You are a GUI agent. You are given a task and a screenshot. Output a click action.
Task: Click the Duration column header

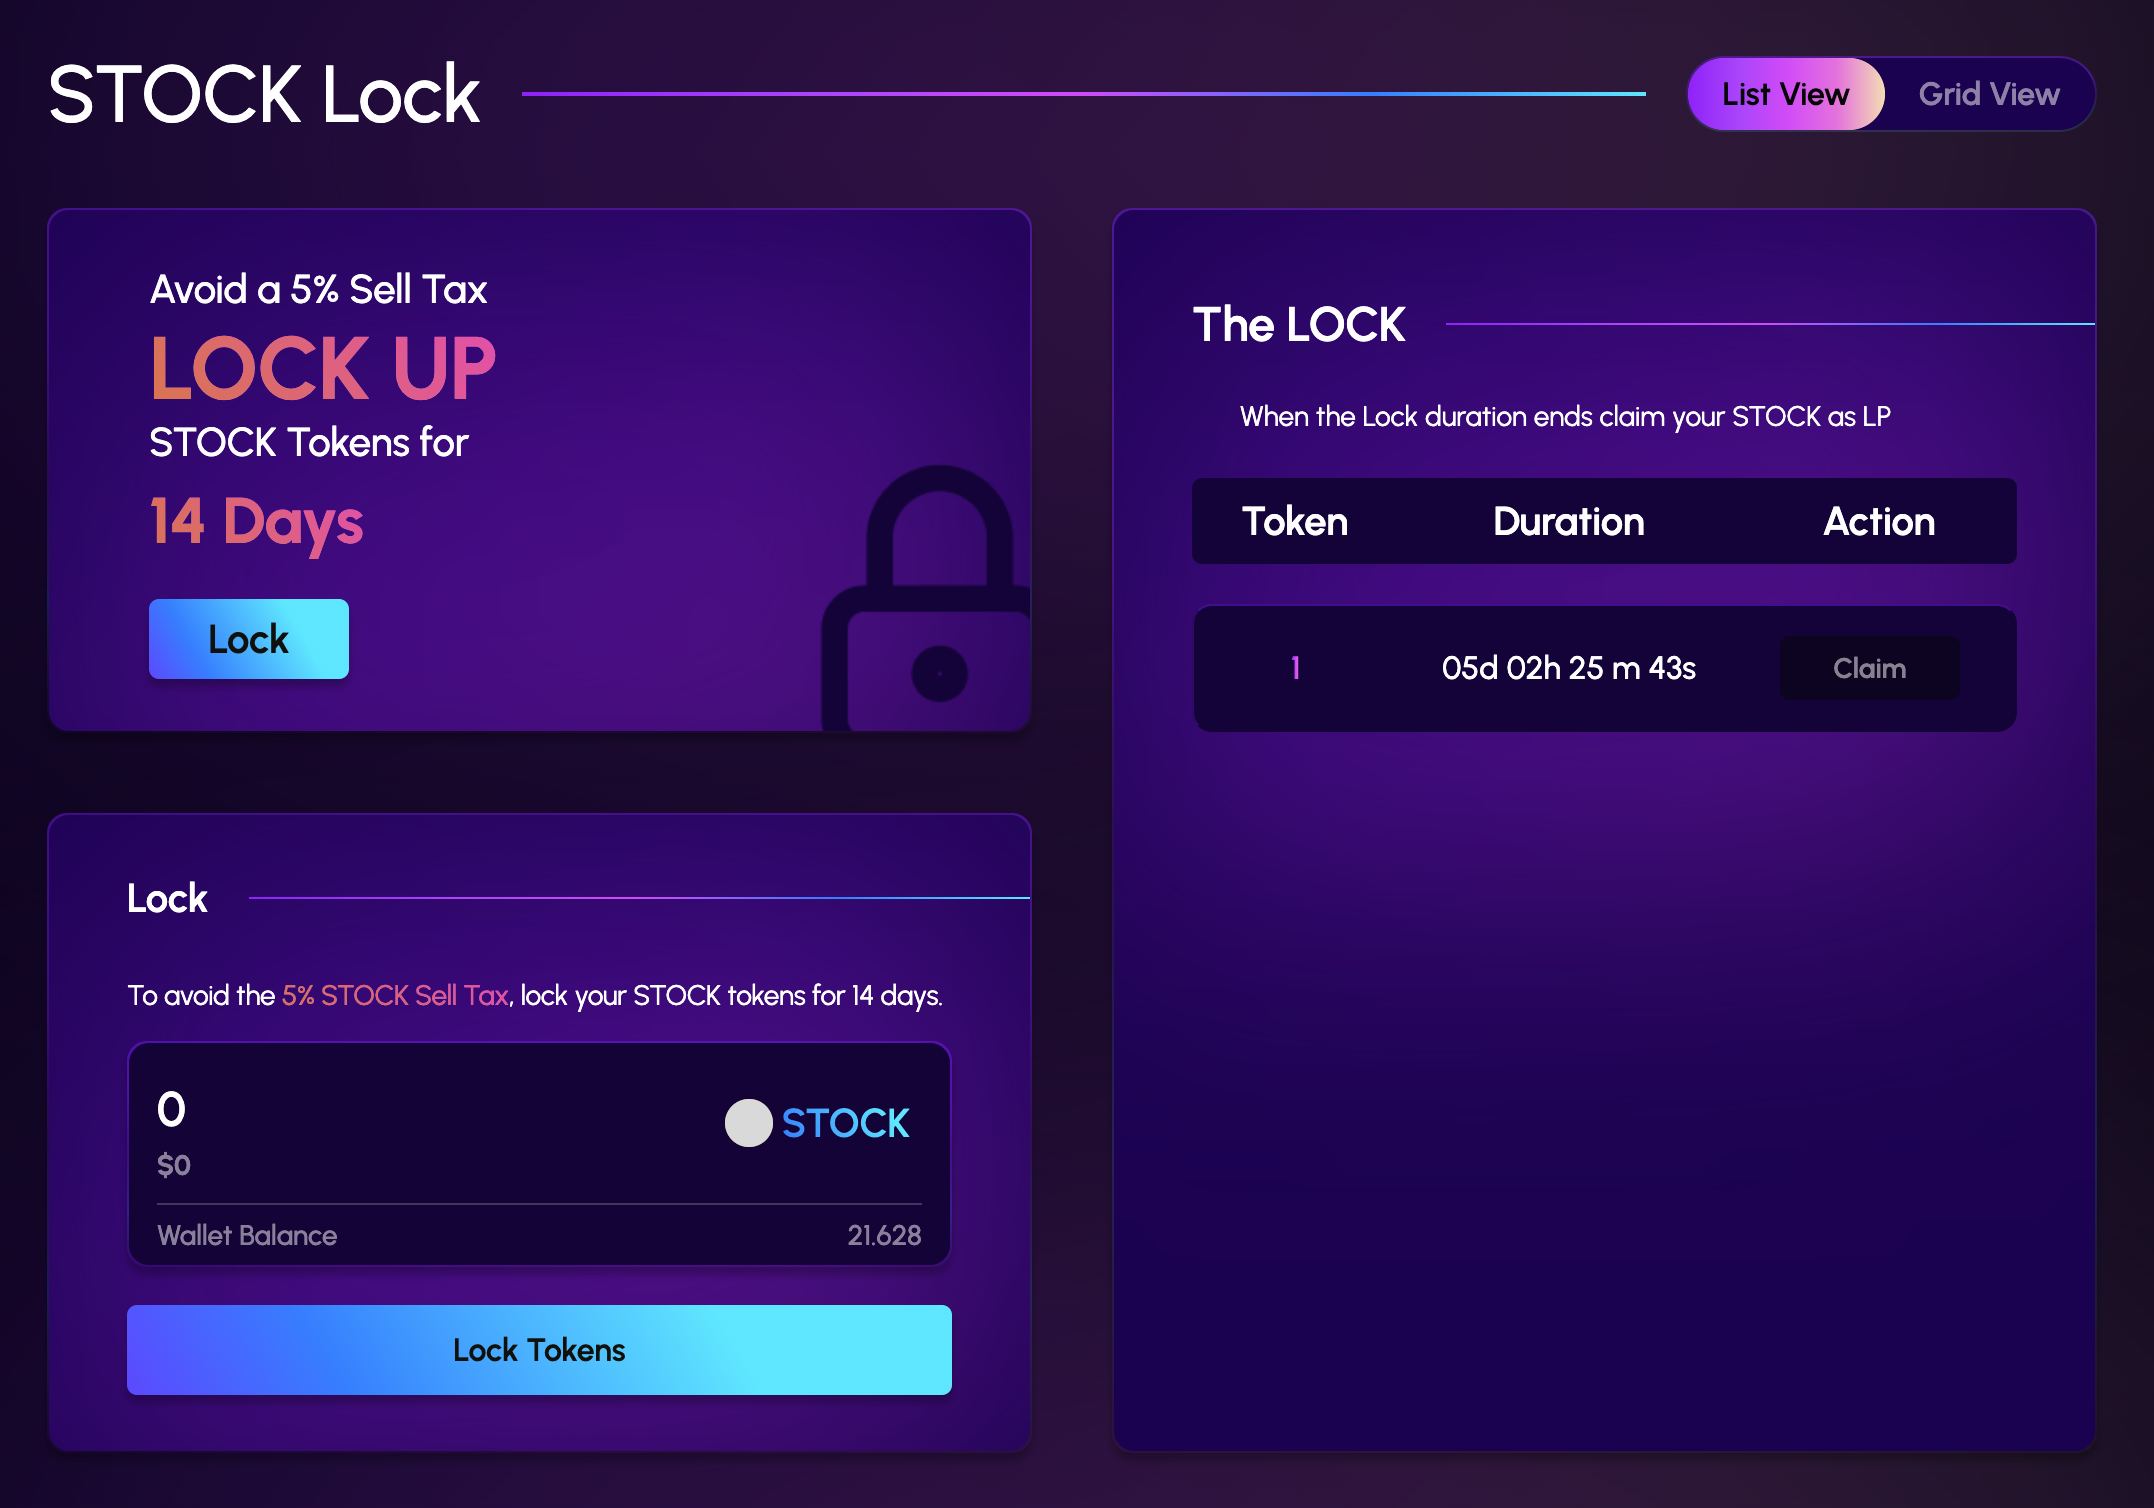click(1568, 521)
